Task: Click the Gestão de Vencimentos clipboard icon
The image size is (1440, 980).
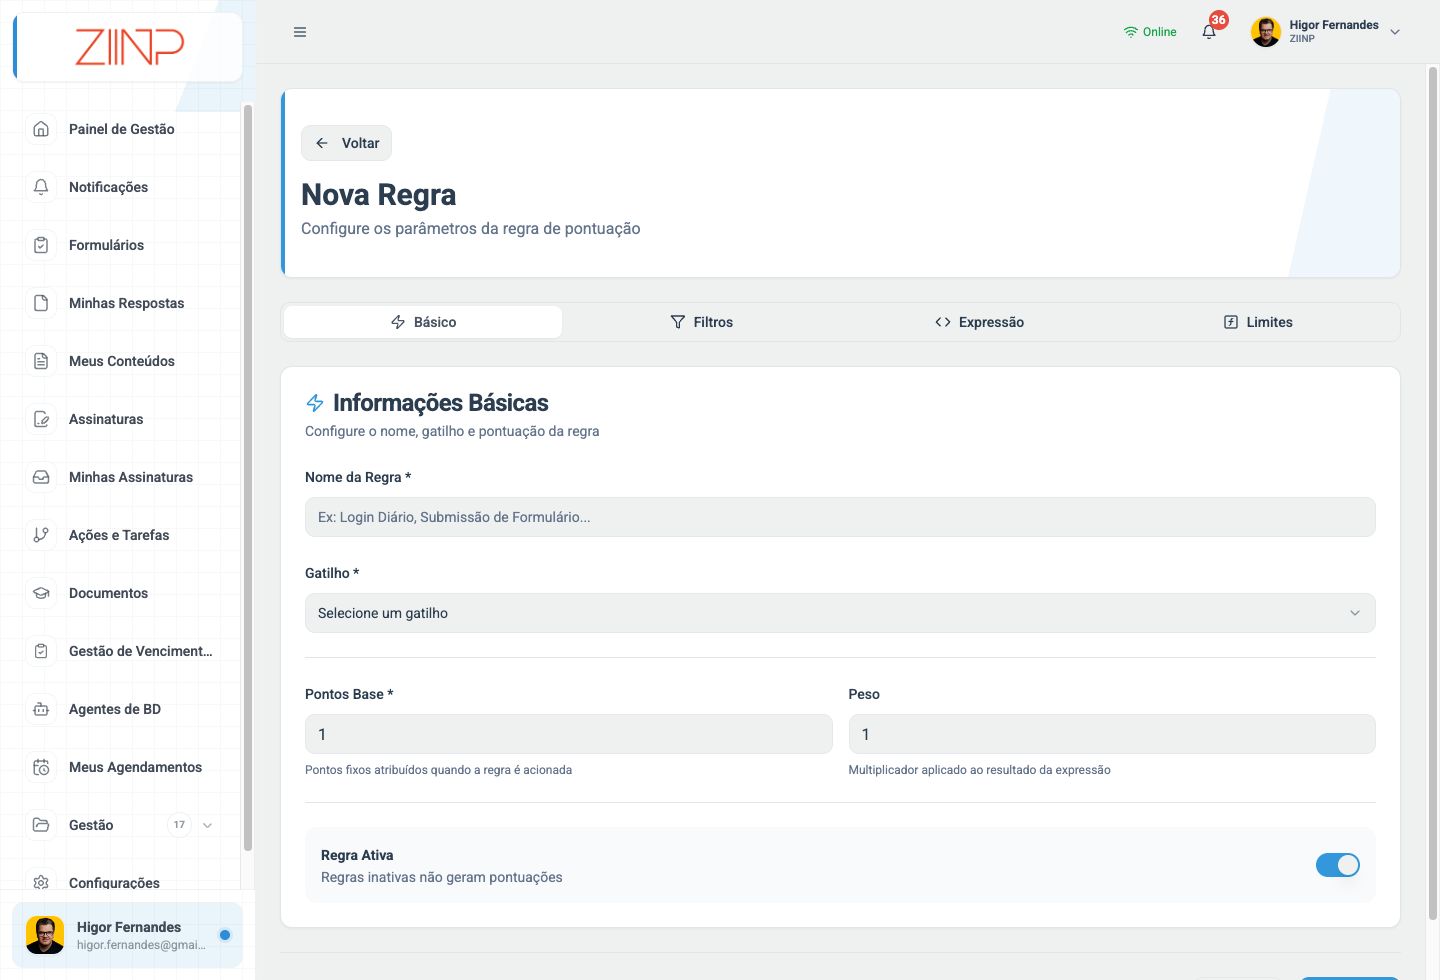Action: coord(41,651)
